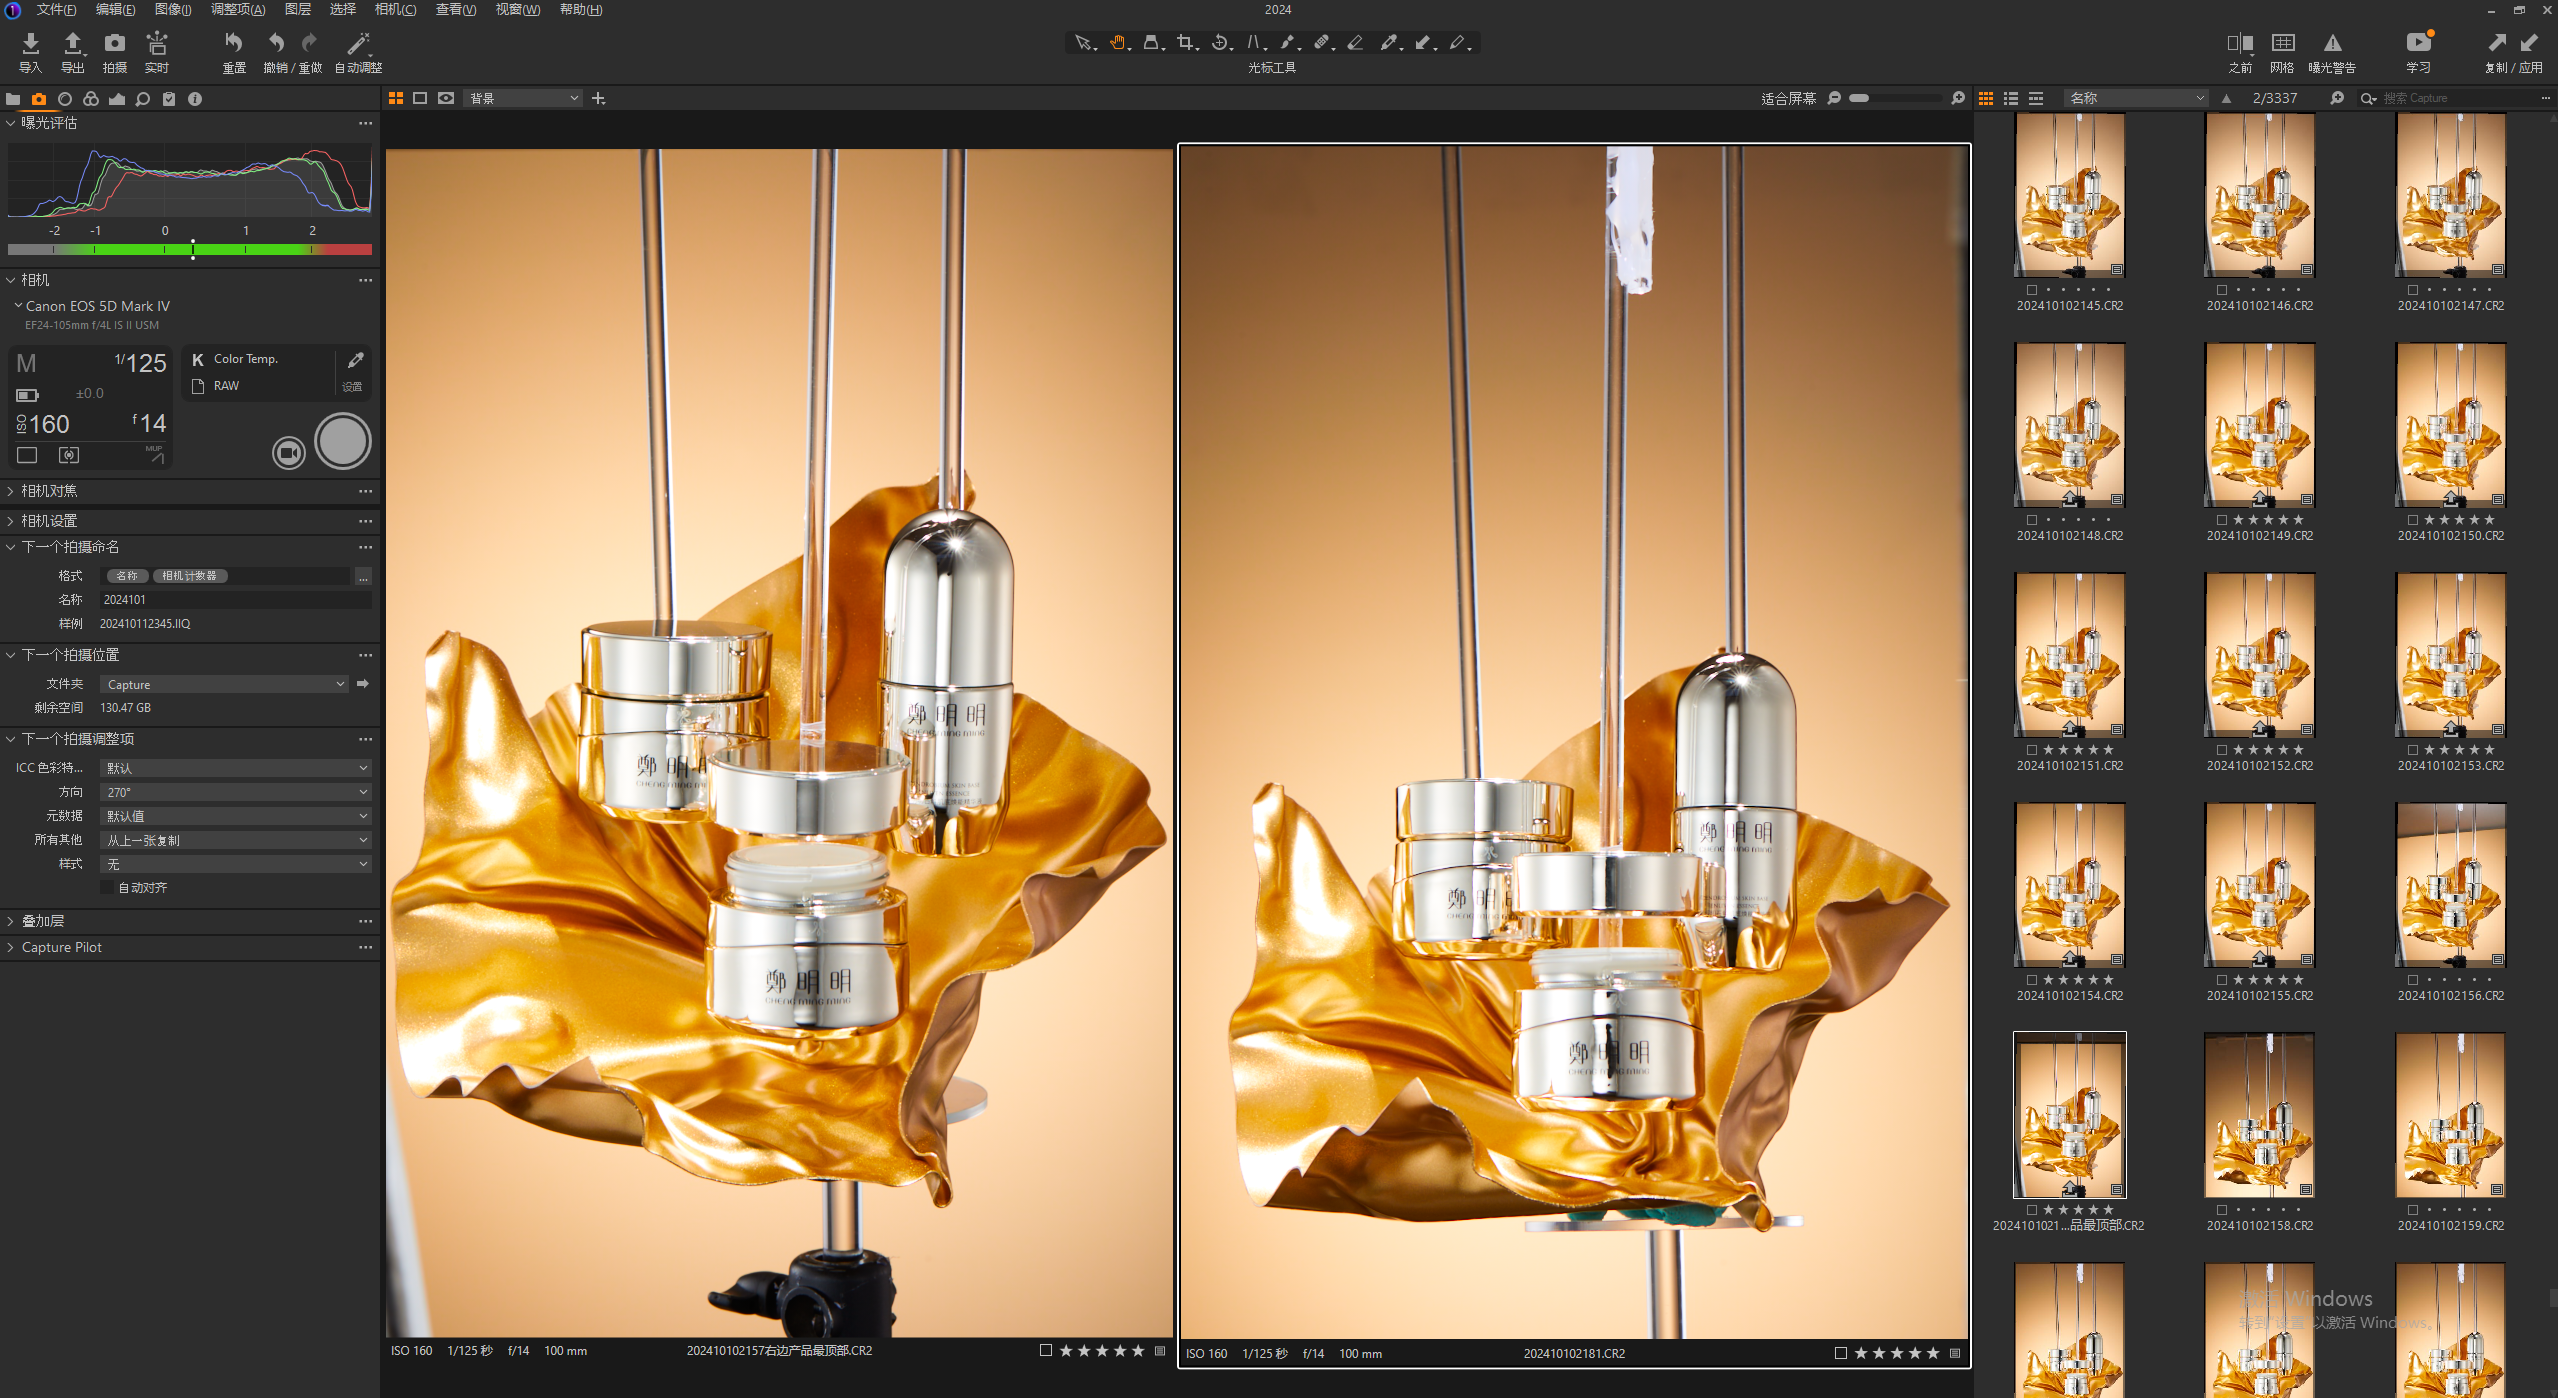Collapse the 曝光评估 panel

pyautogui.click(x=11, y=123)
